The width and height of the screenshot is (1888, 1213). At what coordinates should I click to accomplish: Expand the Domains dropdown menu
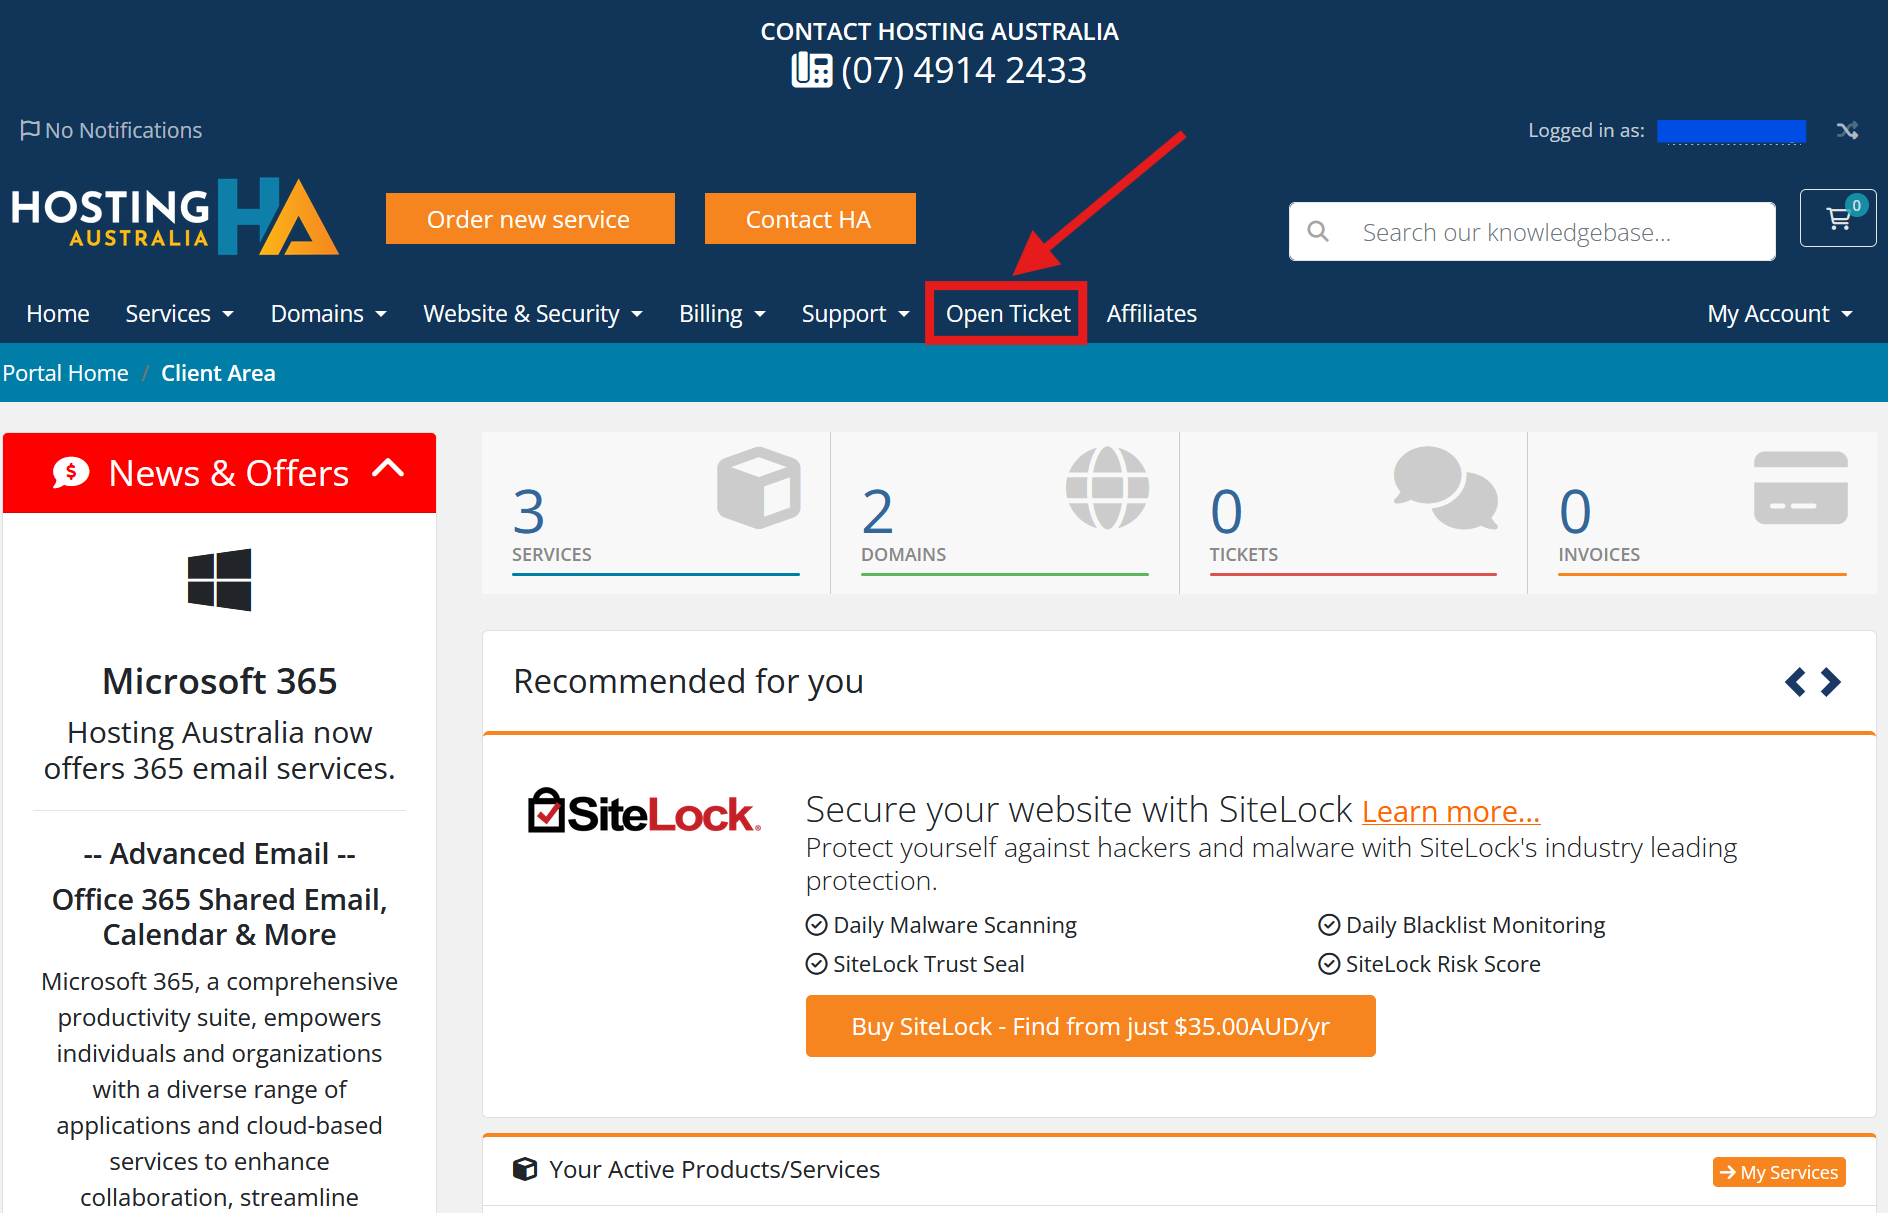(328, 314)
